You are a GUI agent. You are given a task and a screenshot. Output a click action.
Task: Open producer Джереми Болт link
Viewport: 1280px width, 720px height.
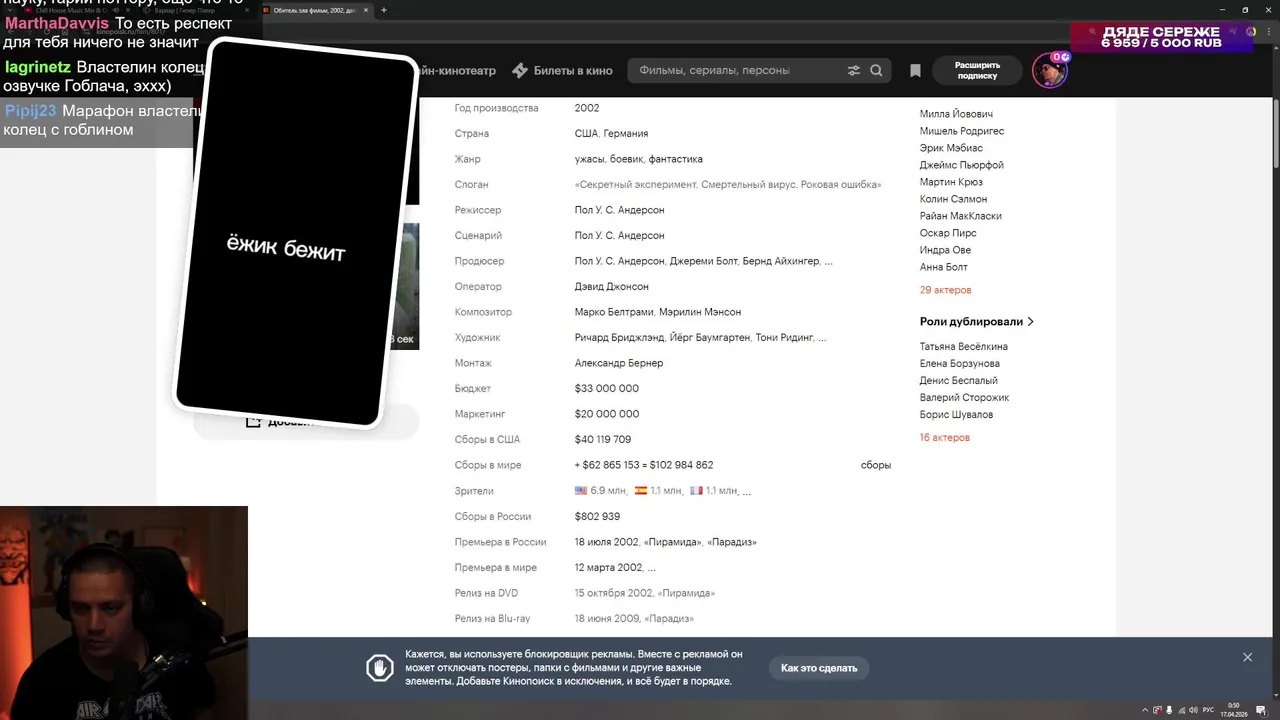[703, 261]
